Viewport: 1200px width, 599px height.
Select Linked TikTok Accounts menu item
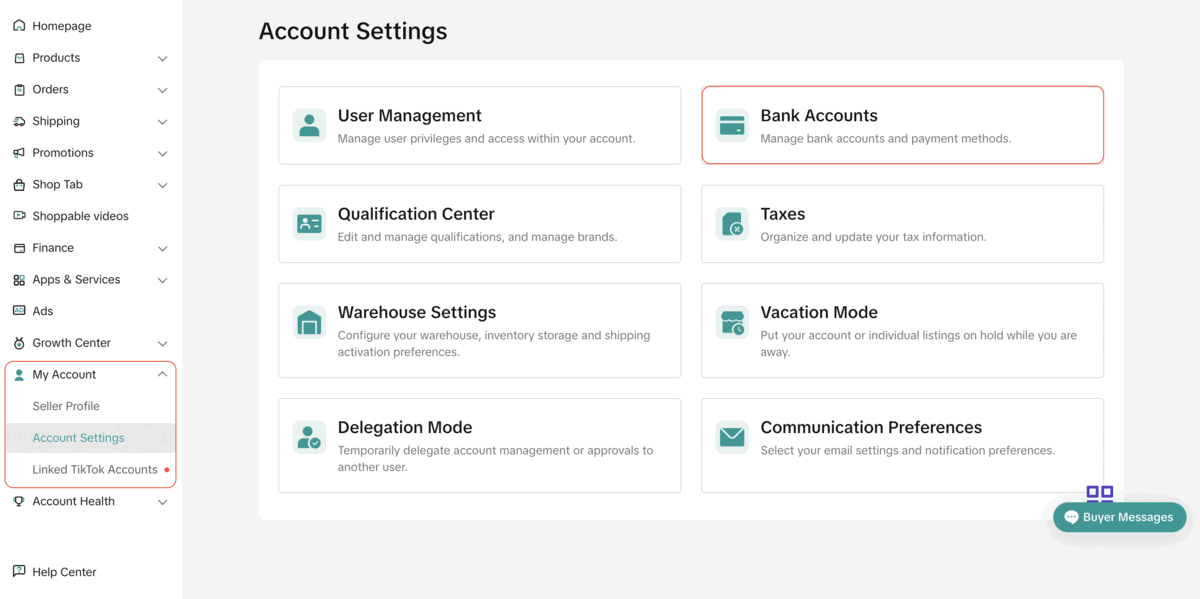(94, 470)
